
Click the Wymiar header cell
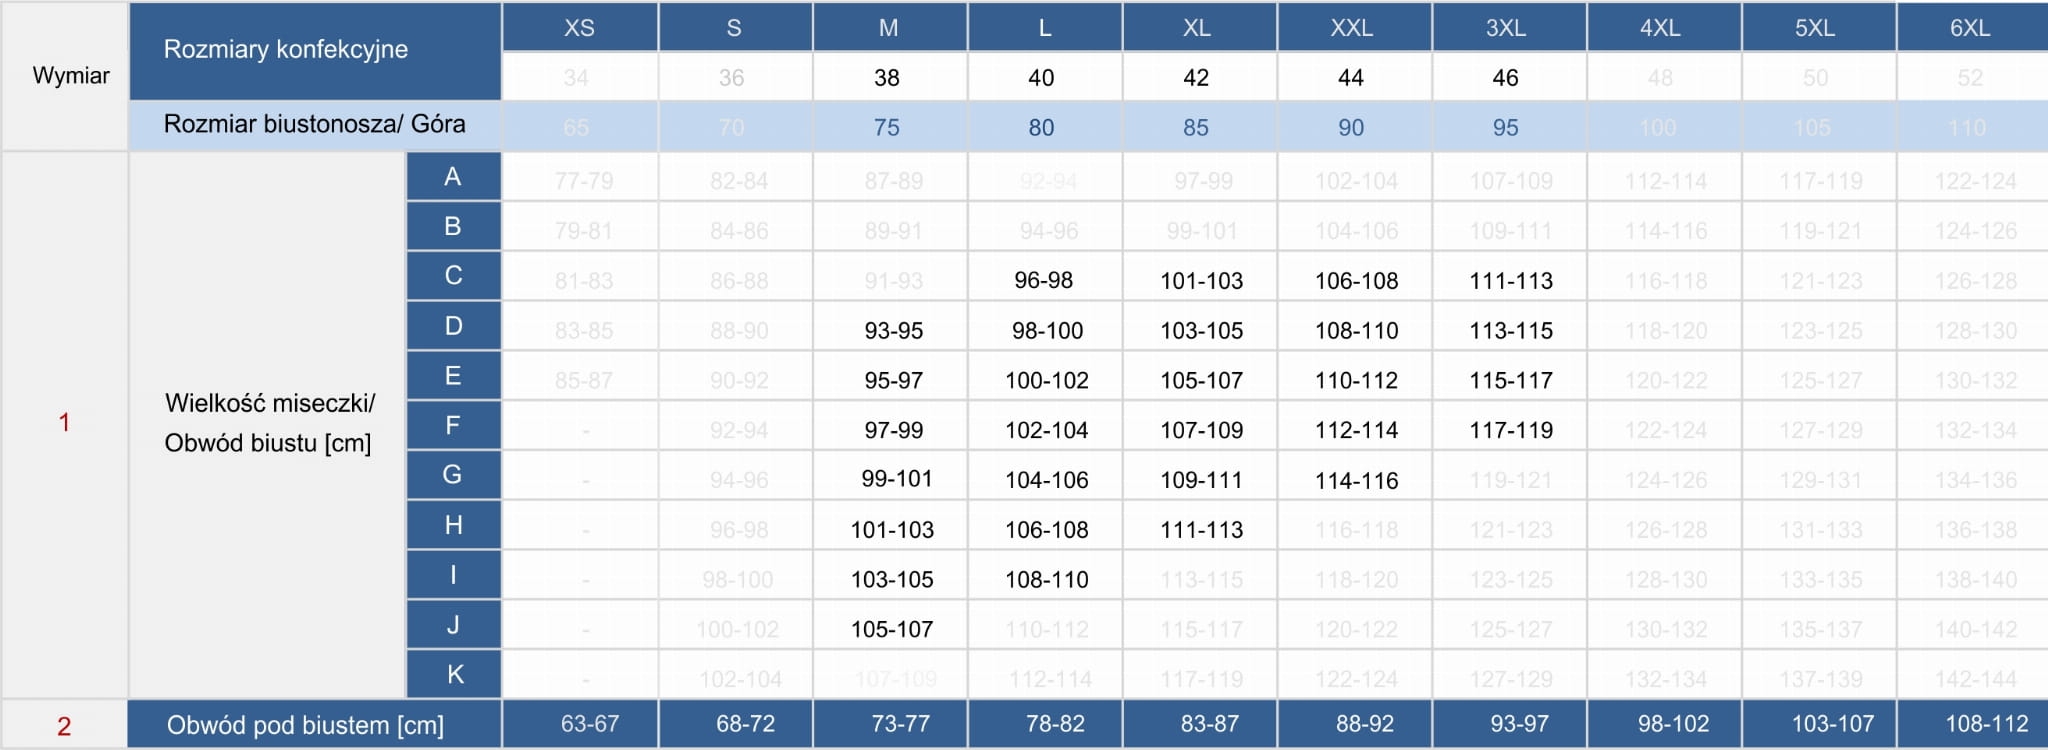(70, 76)
